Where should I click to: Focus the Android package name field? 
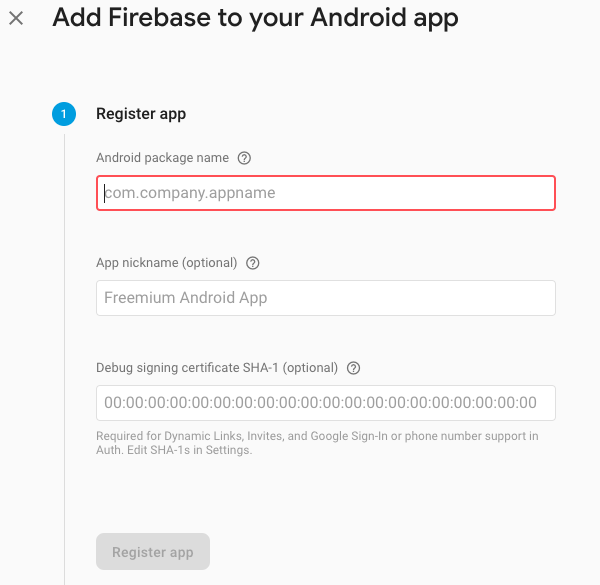pos(326,193)
